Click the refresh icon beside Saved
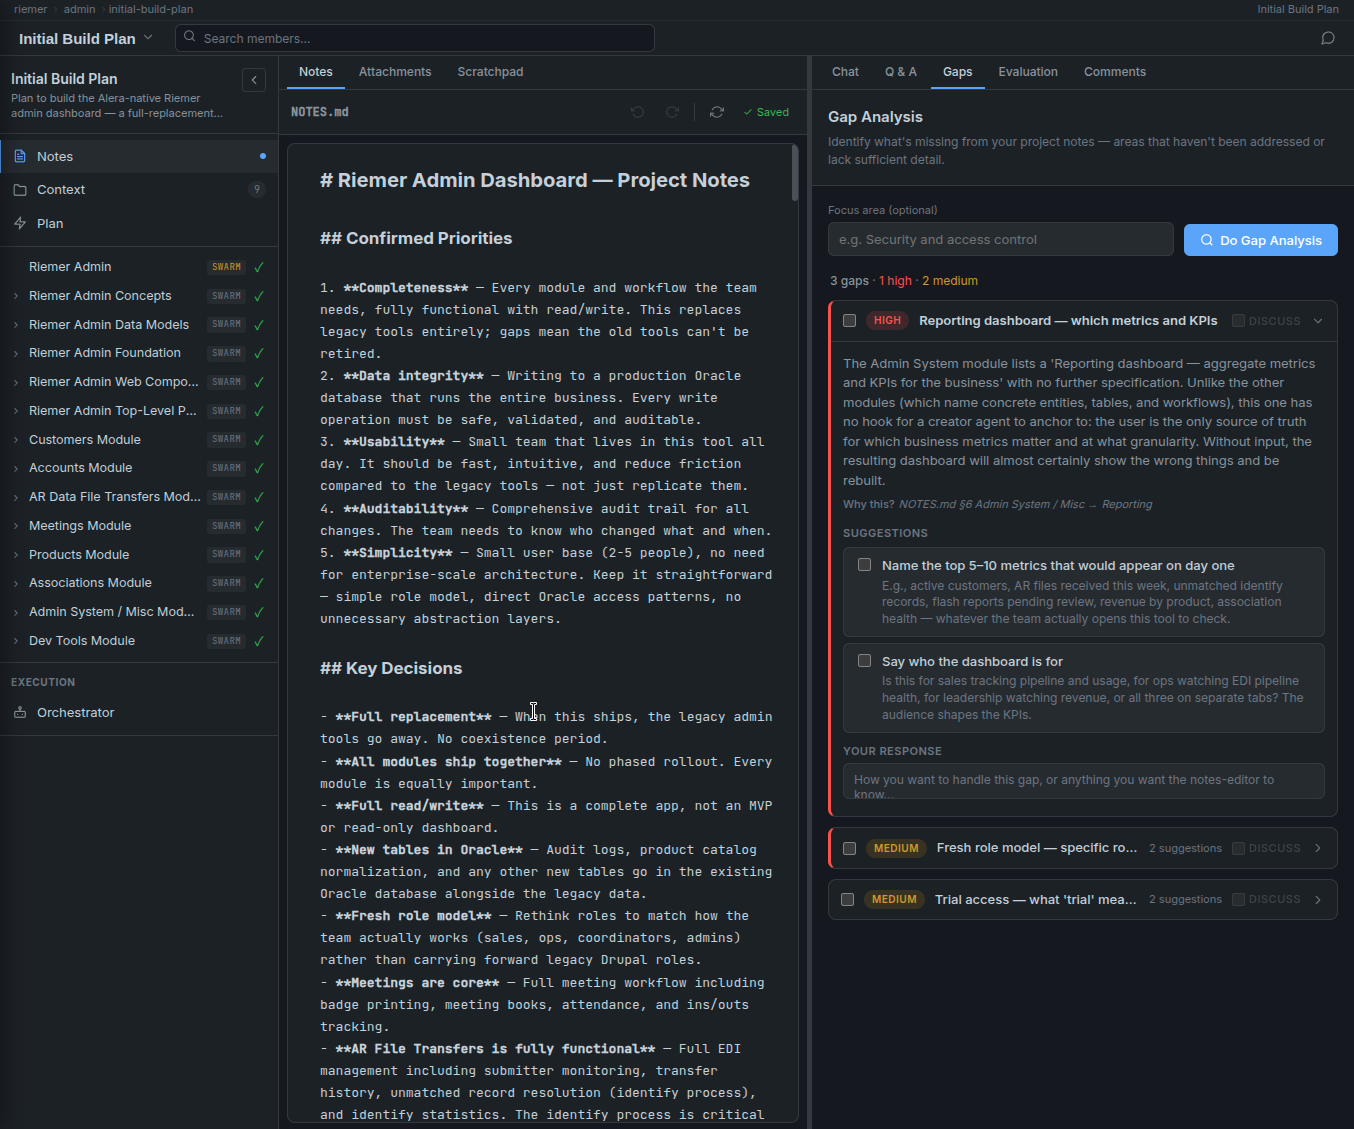Screen dimensions: 1354x1129 pos(717,112)
